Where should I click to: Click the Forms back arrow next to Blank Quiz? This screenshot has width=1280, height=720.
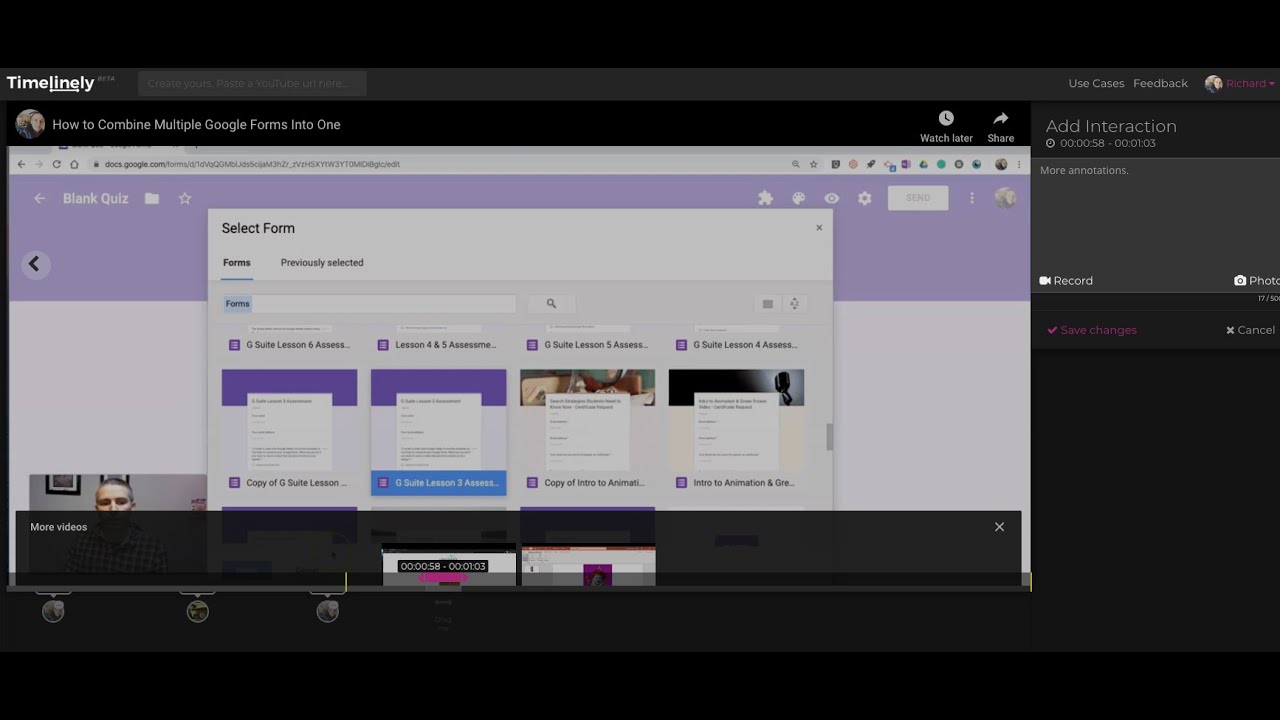[40, 198]
